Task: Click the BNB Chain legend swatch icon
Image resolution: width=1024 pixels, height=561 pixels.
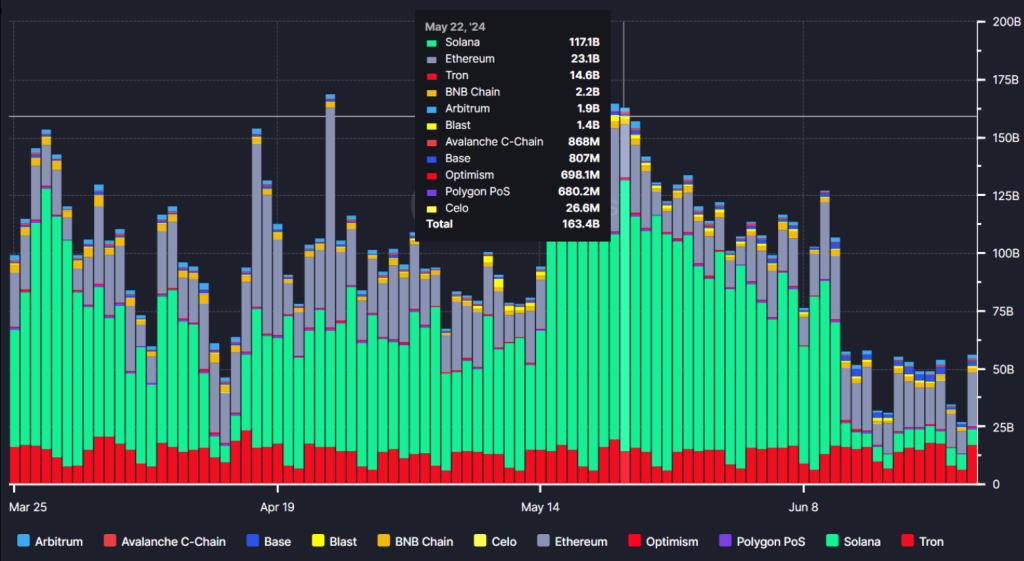Action: pos(383,541)
